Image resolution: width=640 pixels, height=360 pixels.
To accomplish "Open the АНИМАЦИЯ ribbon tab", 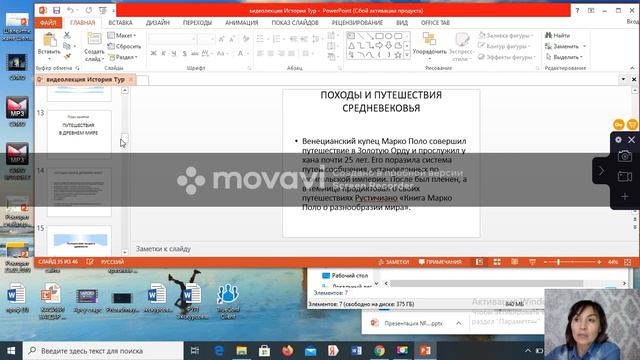I will [x=242, y=23].
